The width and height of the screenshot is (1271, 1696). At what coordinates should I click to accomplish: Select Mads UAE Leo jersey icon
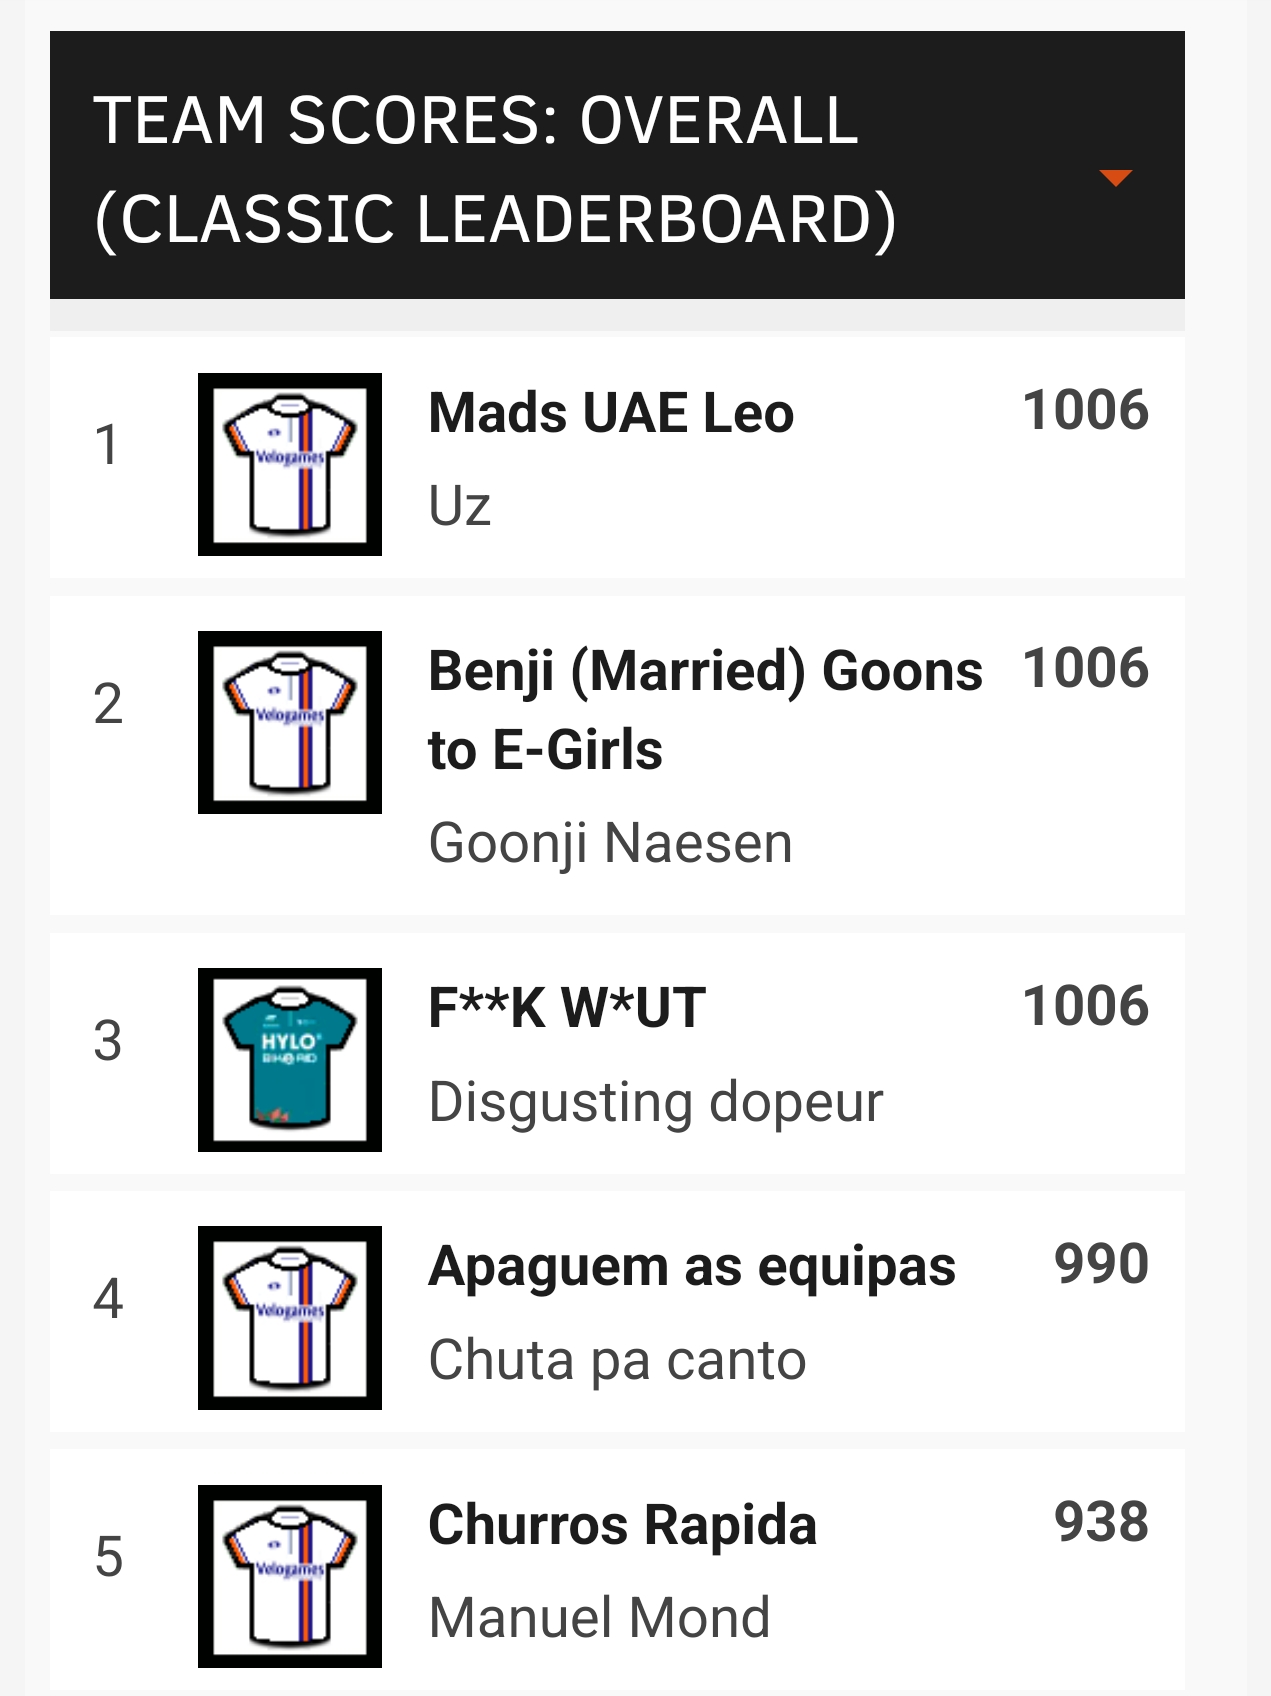(290, 464)
